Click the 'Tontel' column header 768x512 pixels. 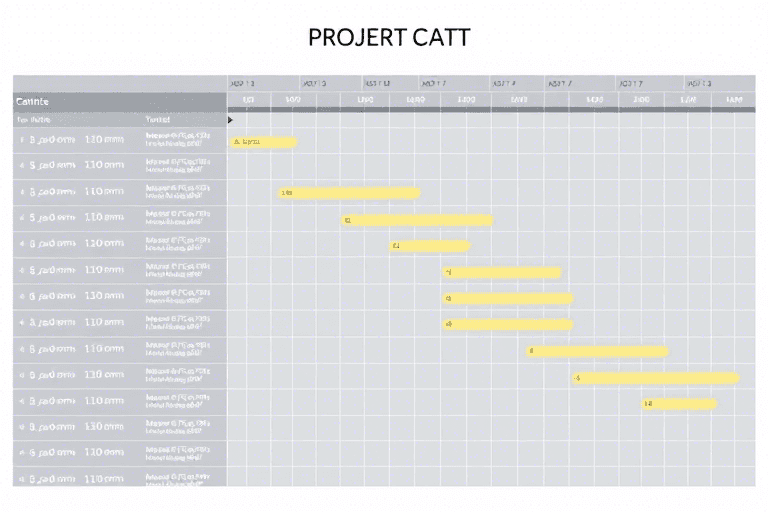[158, 120]
